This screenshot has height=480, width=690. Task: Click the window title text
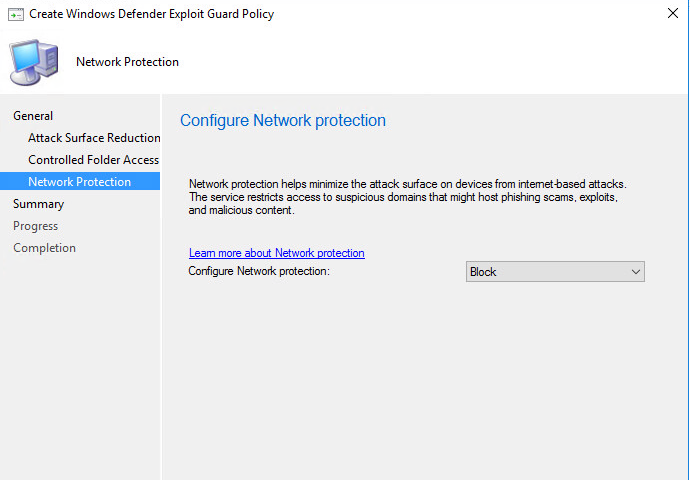(x=152, y=14)
